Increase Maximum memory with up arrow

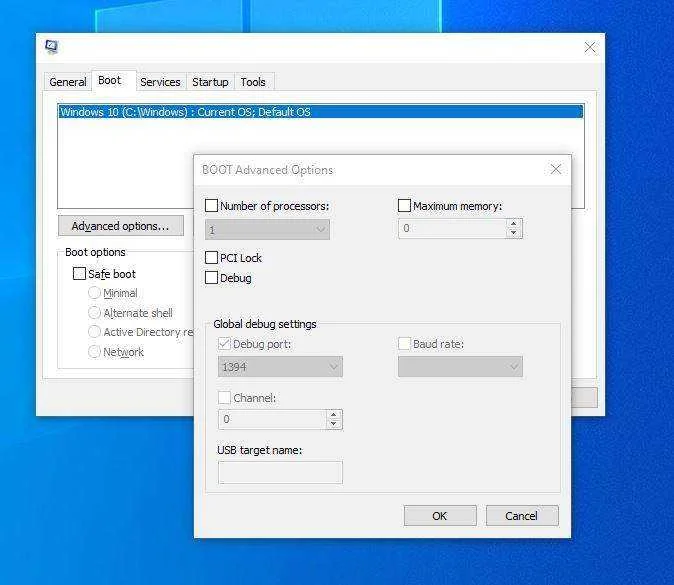click(x=514, y=224)
